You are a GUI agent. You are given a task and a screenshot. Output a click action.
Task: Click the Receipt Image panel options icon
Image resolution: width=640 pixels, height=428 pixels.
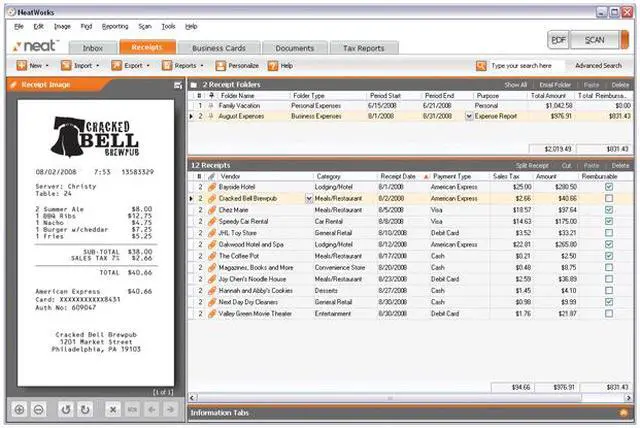point(178,85)
